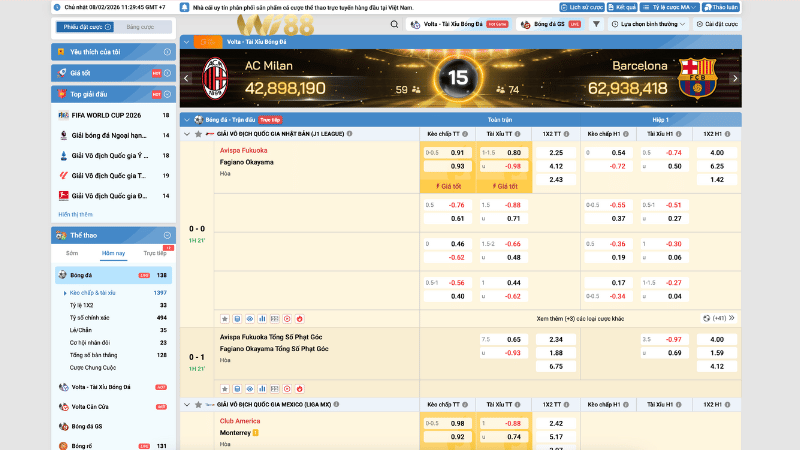This screenshot has height=450, width=800.
Task: Open statistics chart icon under Tổng Số Phạt Góc match
Action: pyautogui.click(x=262, y=389)
